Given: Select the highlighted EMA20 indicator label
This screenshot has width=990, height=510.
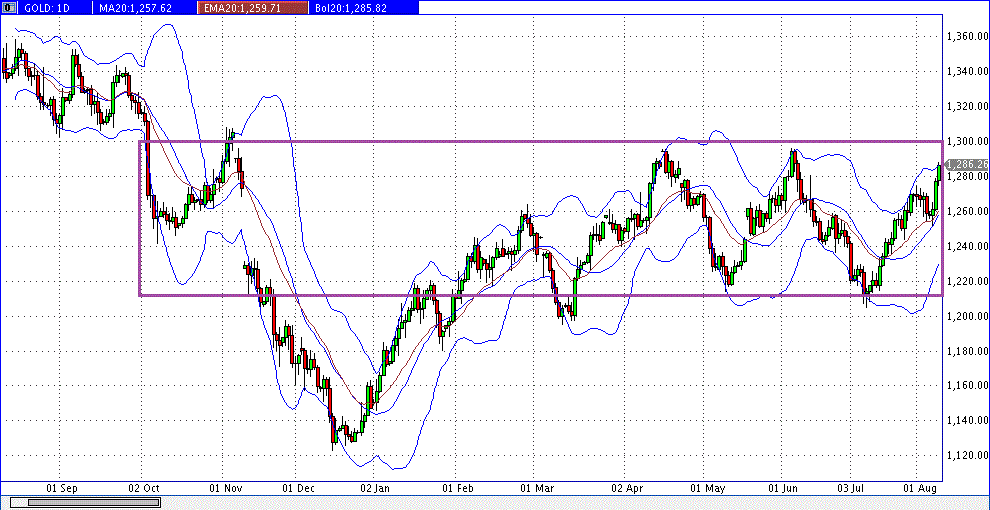Looking at the screenshot, I should [254, 8].
